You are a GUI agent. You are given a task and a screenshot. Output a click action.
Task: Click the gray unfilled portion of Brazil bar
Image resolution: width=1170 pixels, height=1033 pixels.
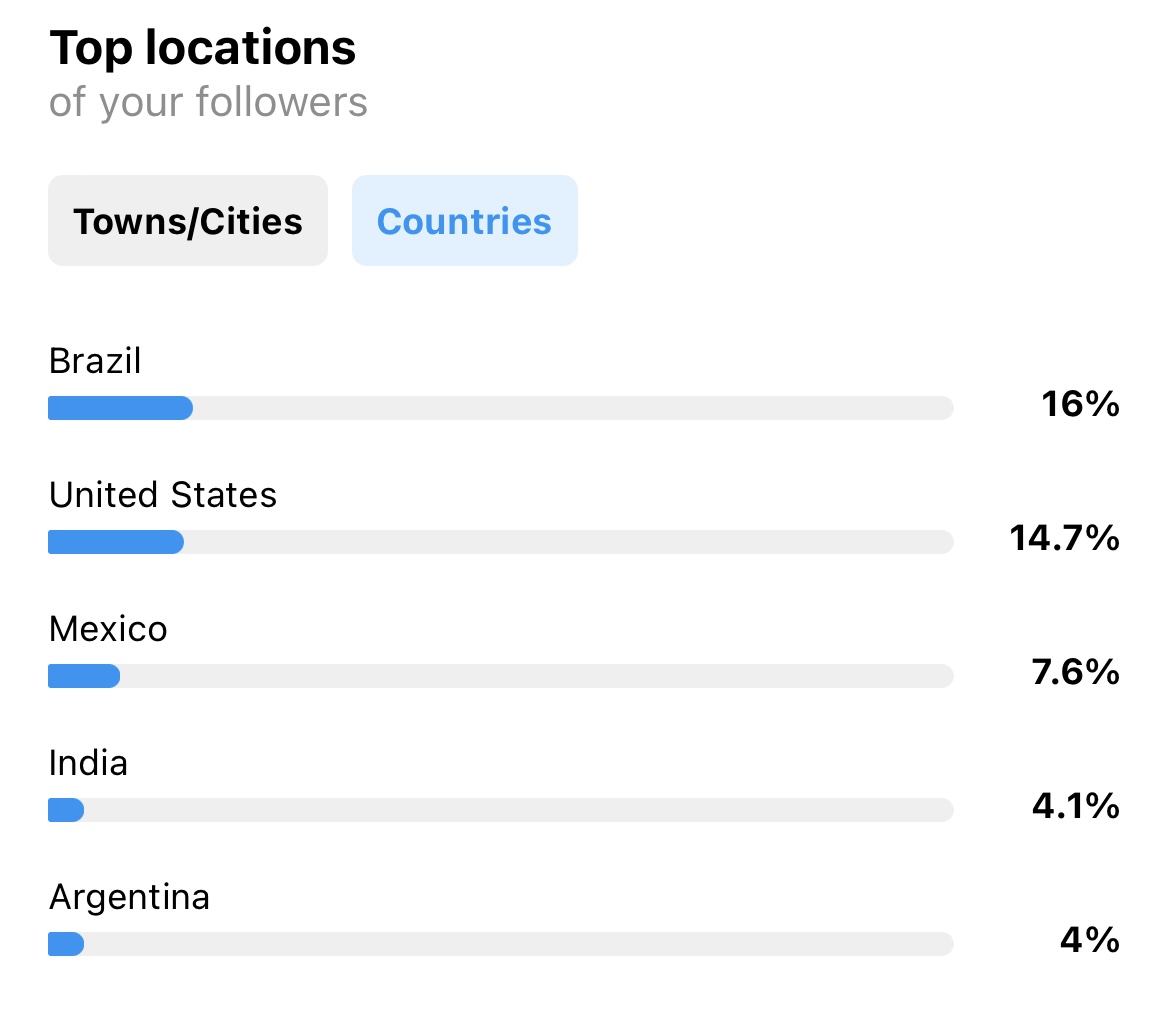(573, 408)
